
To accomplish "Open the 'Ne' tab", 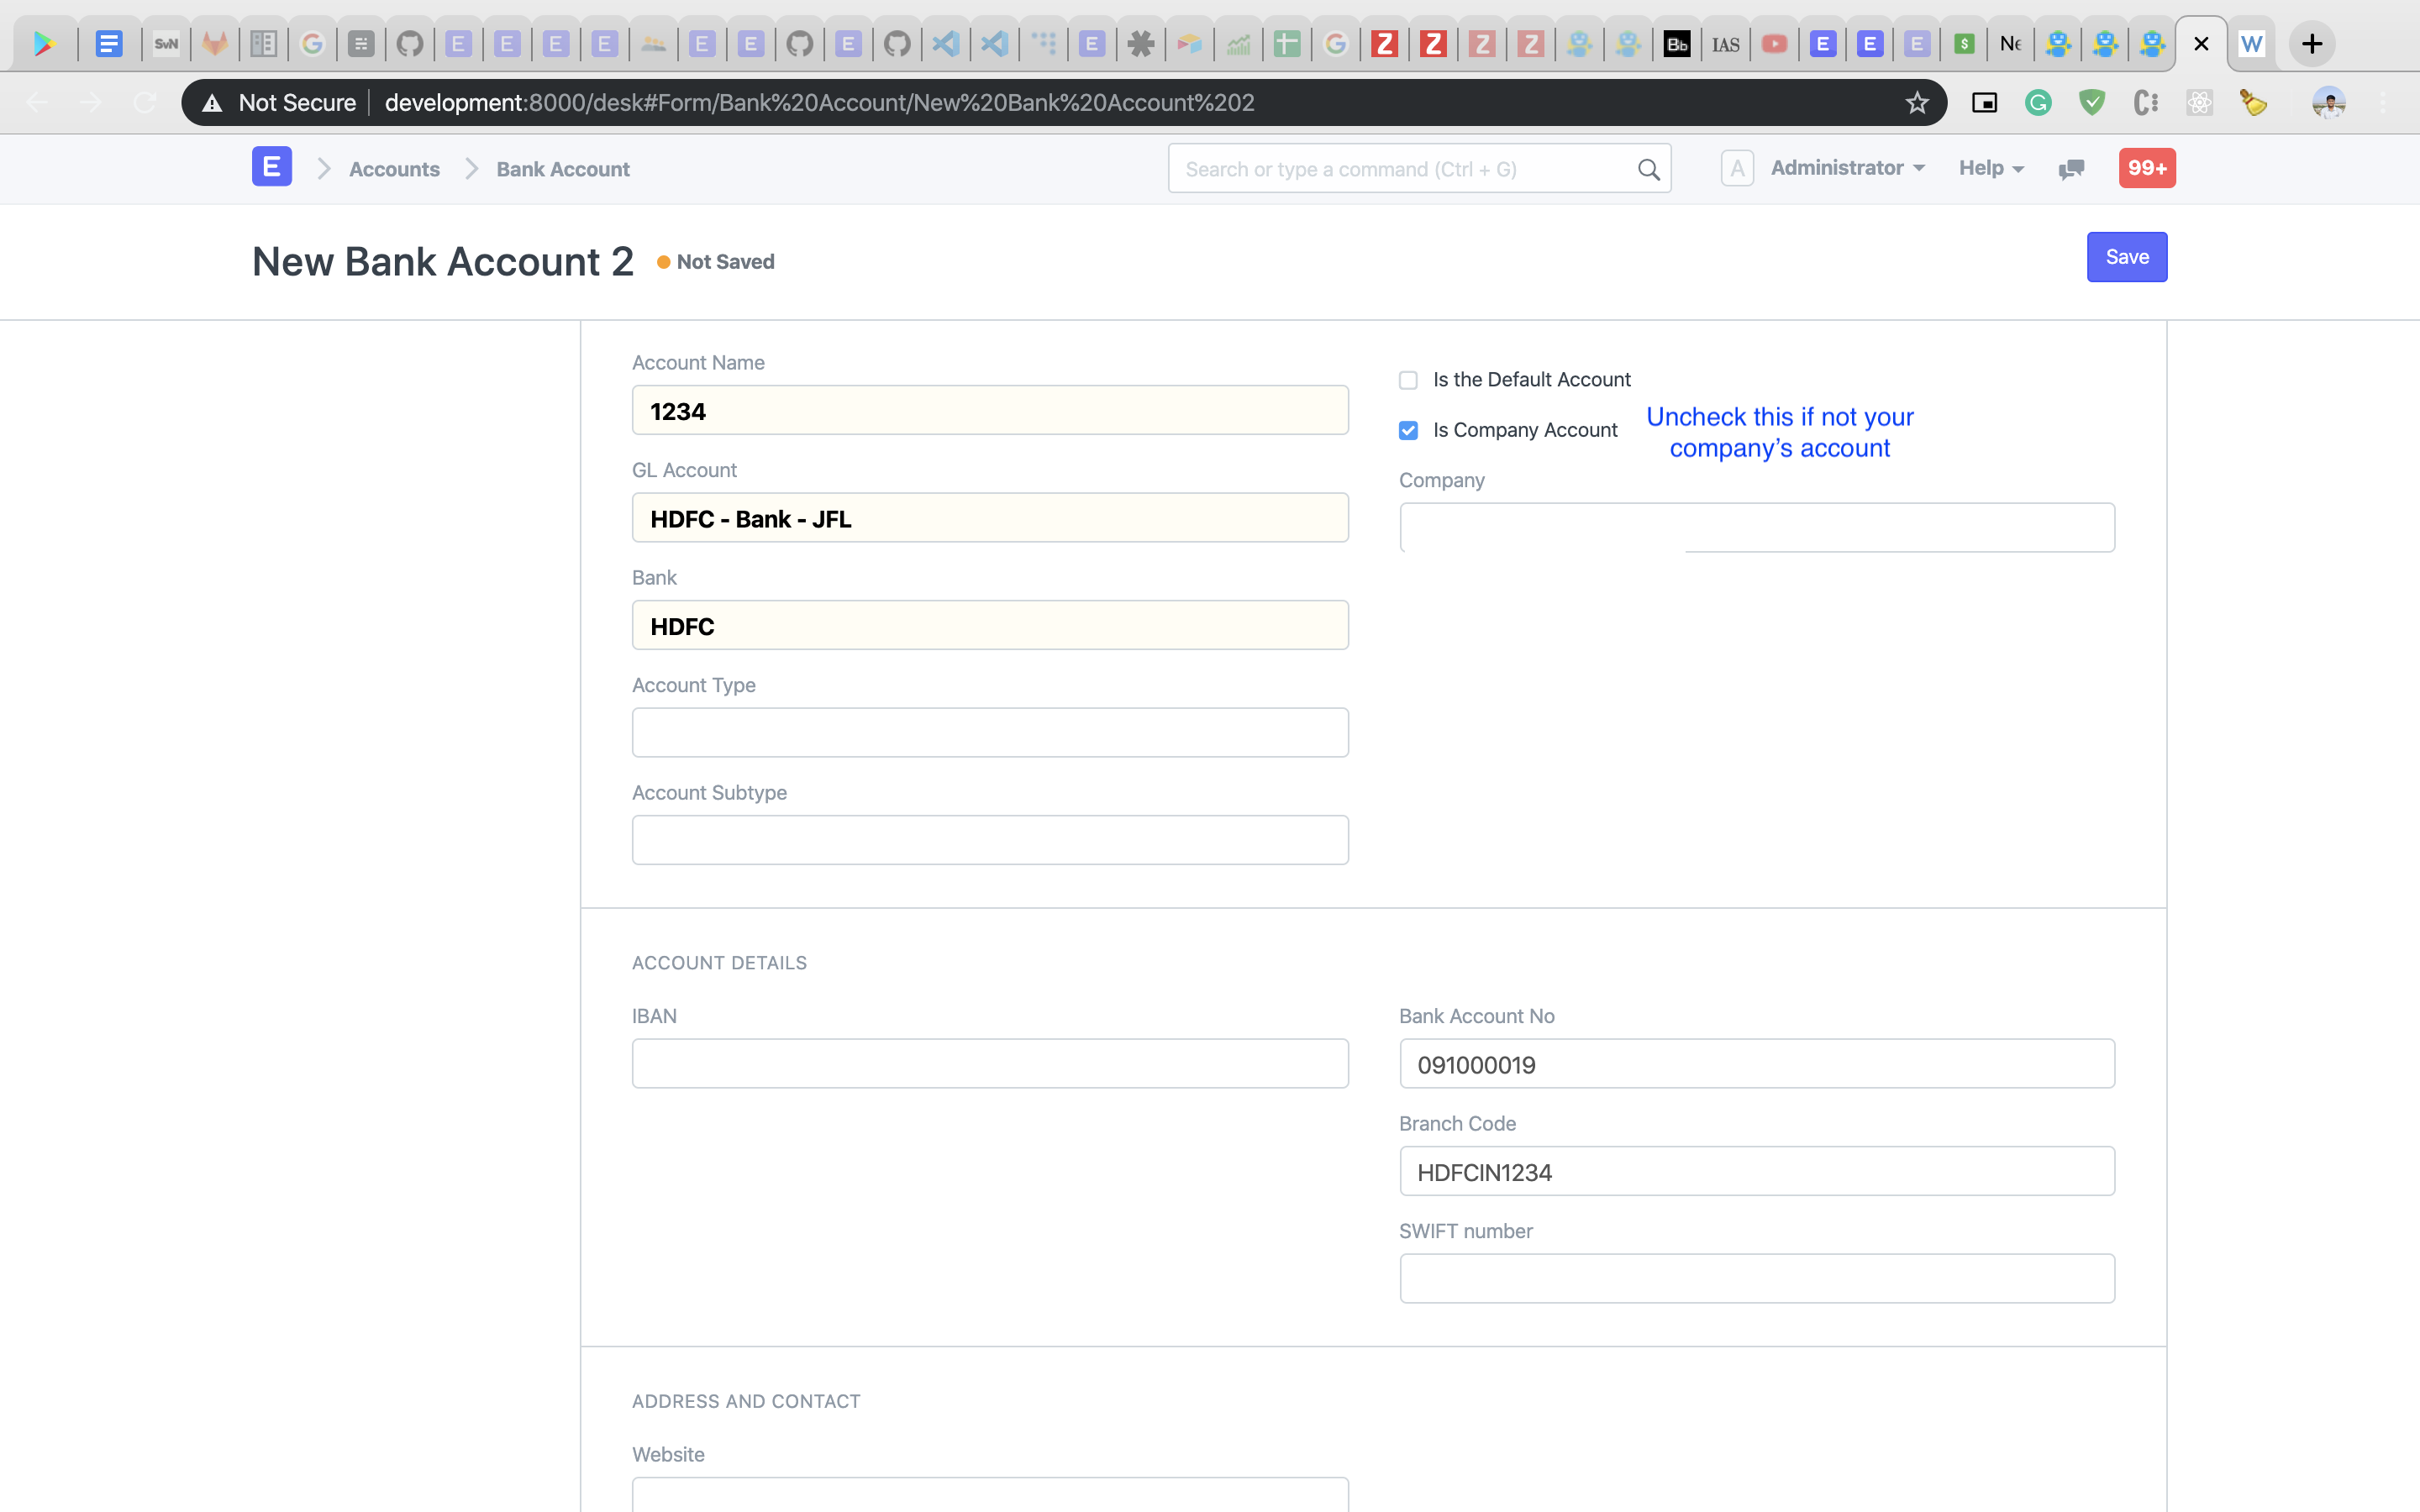I will pos(2011,44).
